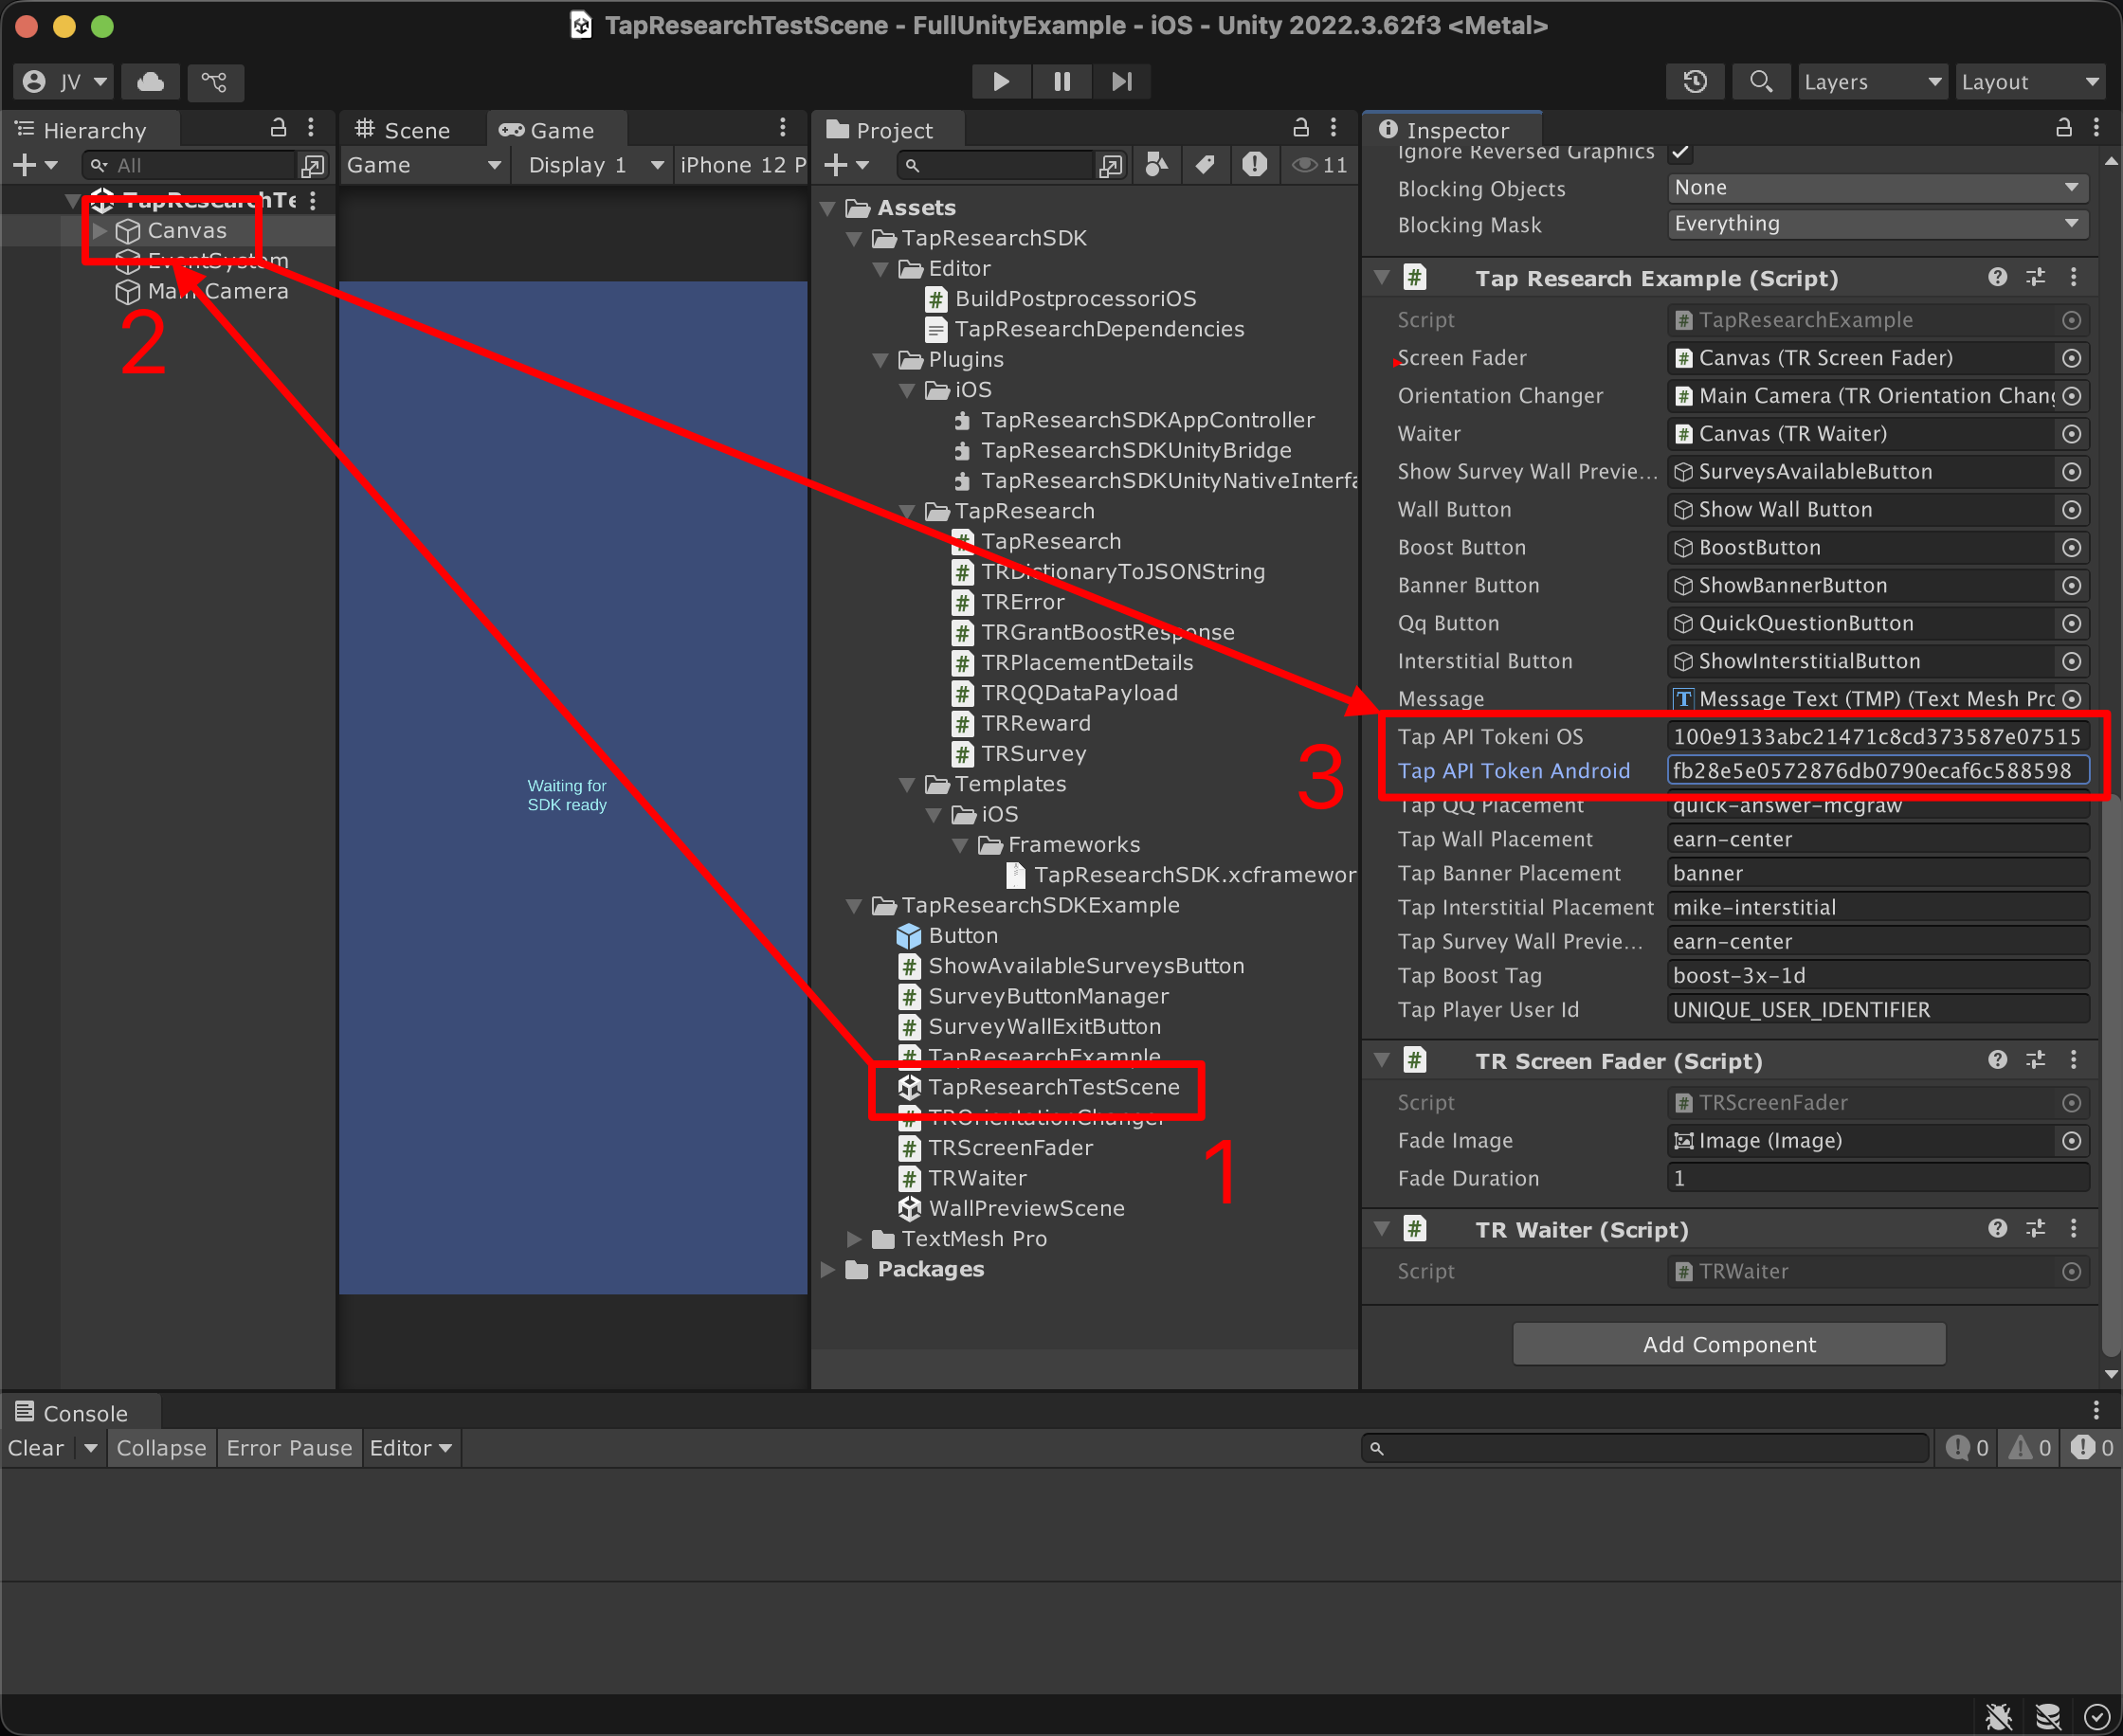
Task: Select BuildPostprocessoriOS script
Action: click(1062, 299)
